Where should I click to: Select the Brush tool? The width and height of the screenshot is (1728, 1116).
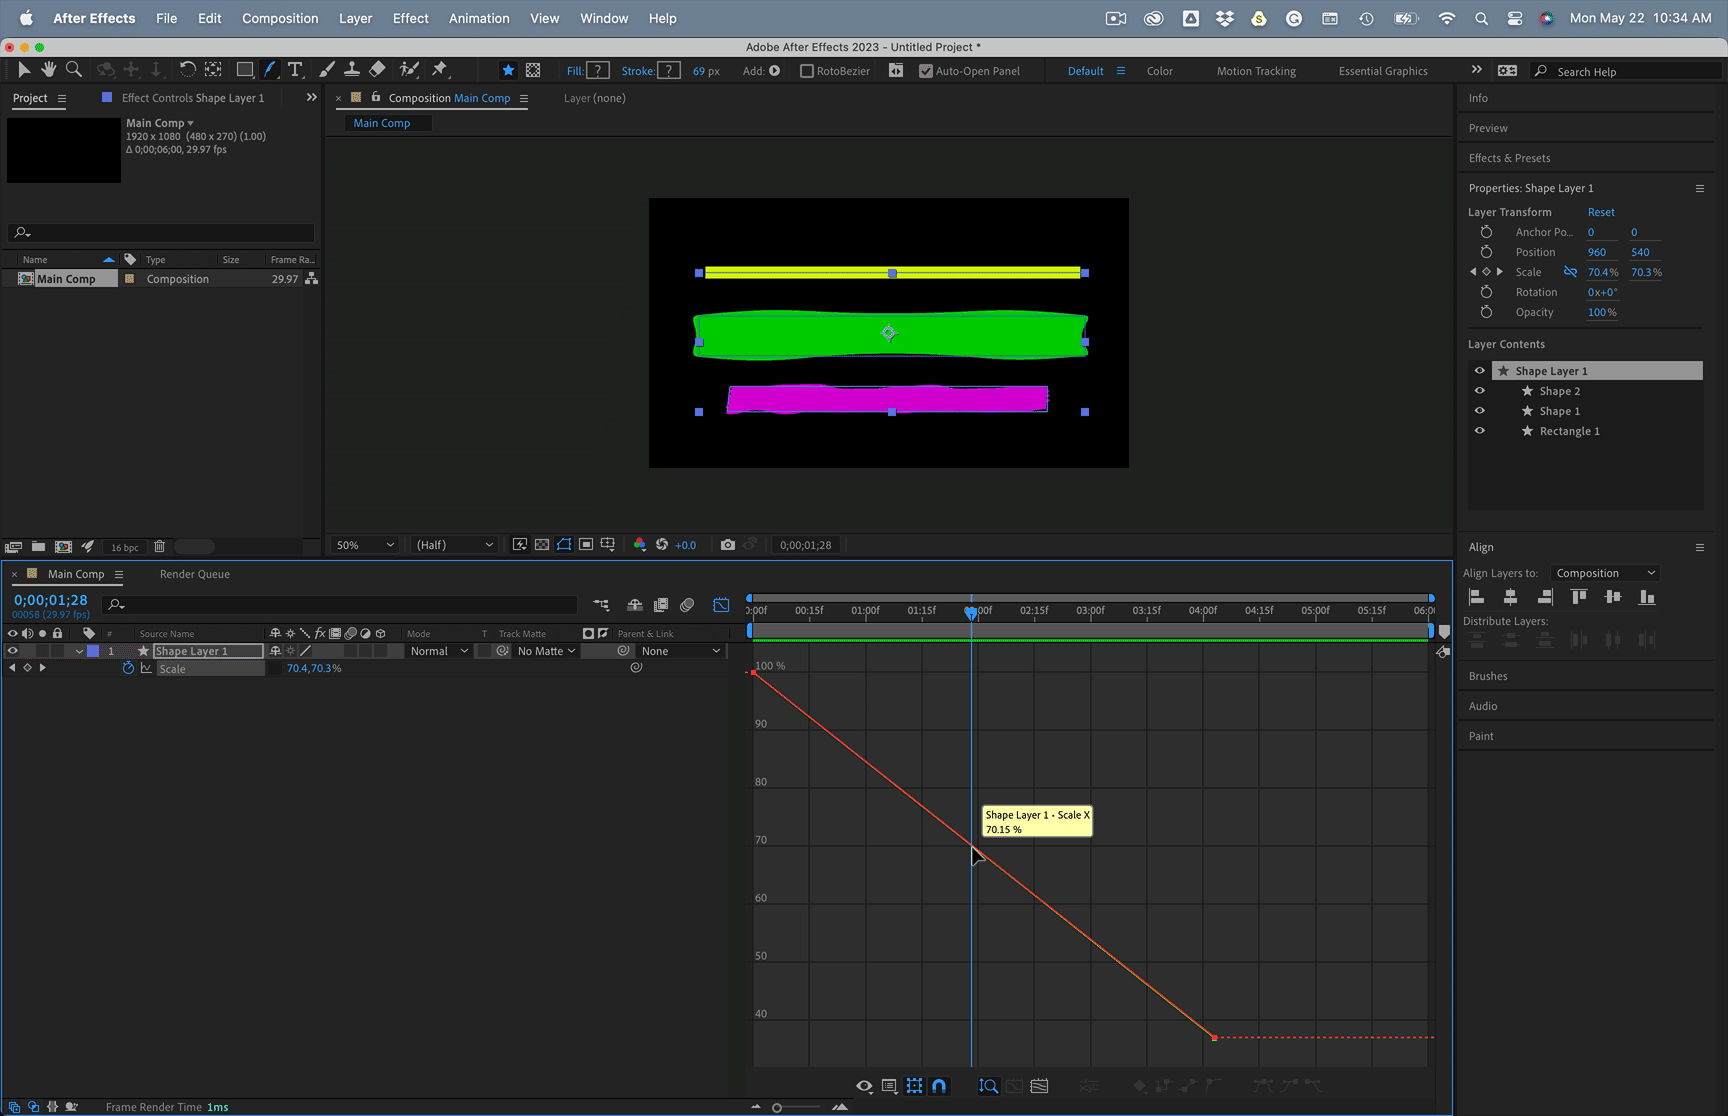[x=326, y=69]
